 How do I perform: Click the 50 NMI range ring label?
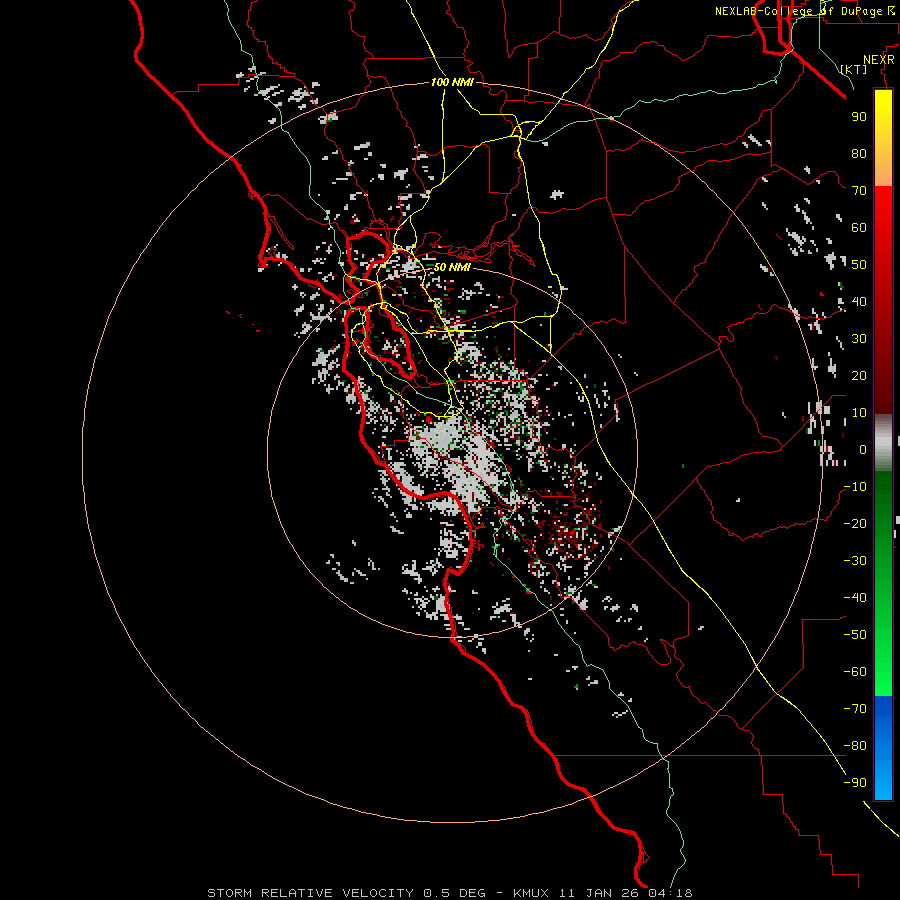click(x=452, y=267)
